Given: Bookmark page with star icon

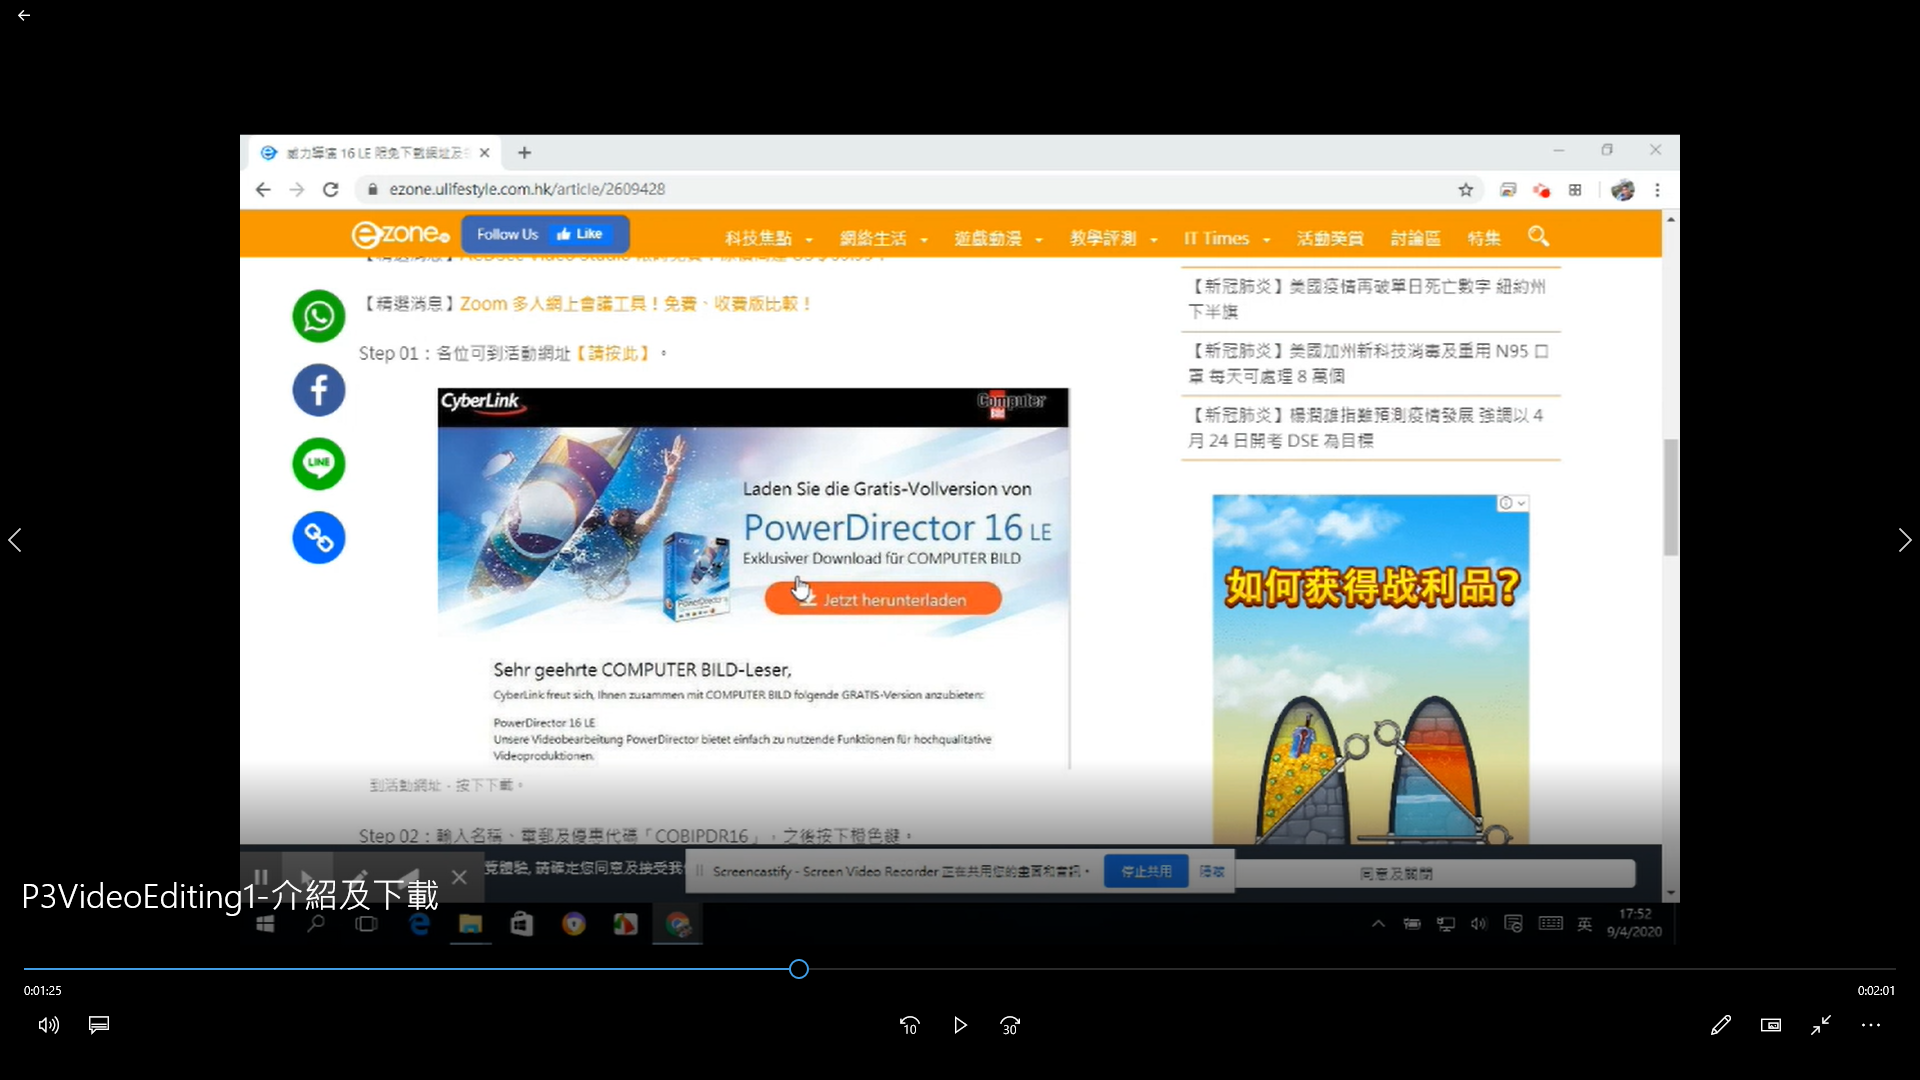Looking at the screenshot, I should 1466,190.
